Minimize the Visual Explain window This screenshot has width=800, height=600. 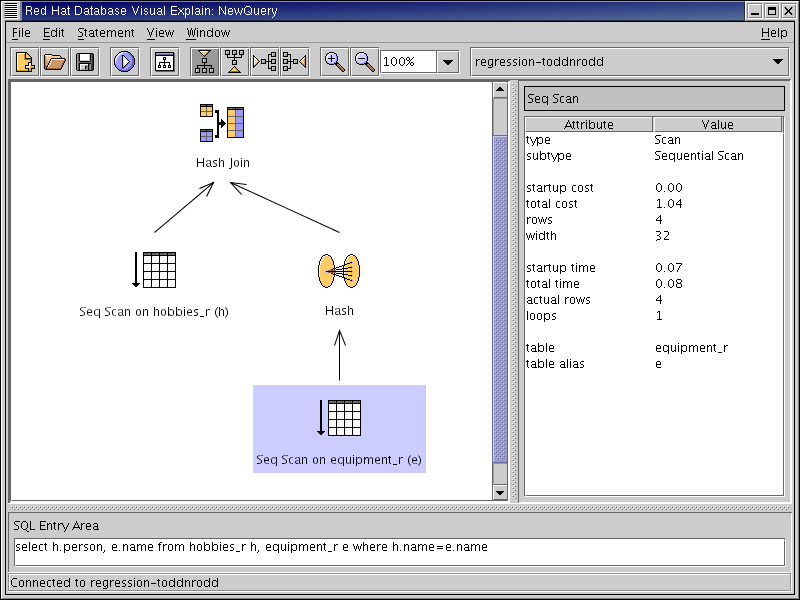pyautogui.click(x=755, y=11)
